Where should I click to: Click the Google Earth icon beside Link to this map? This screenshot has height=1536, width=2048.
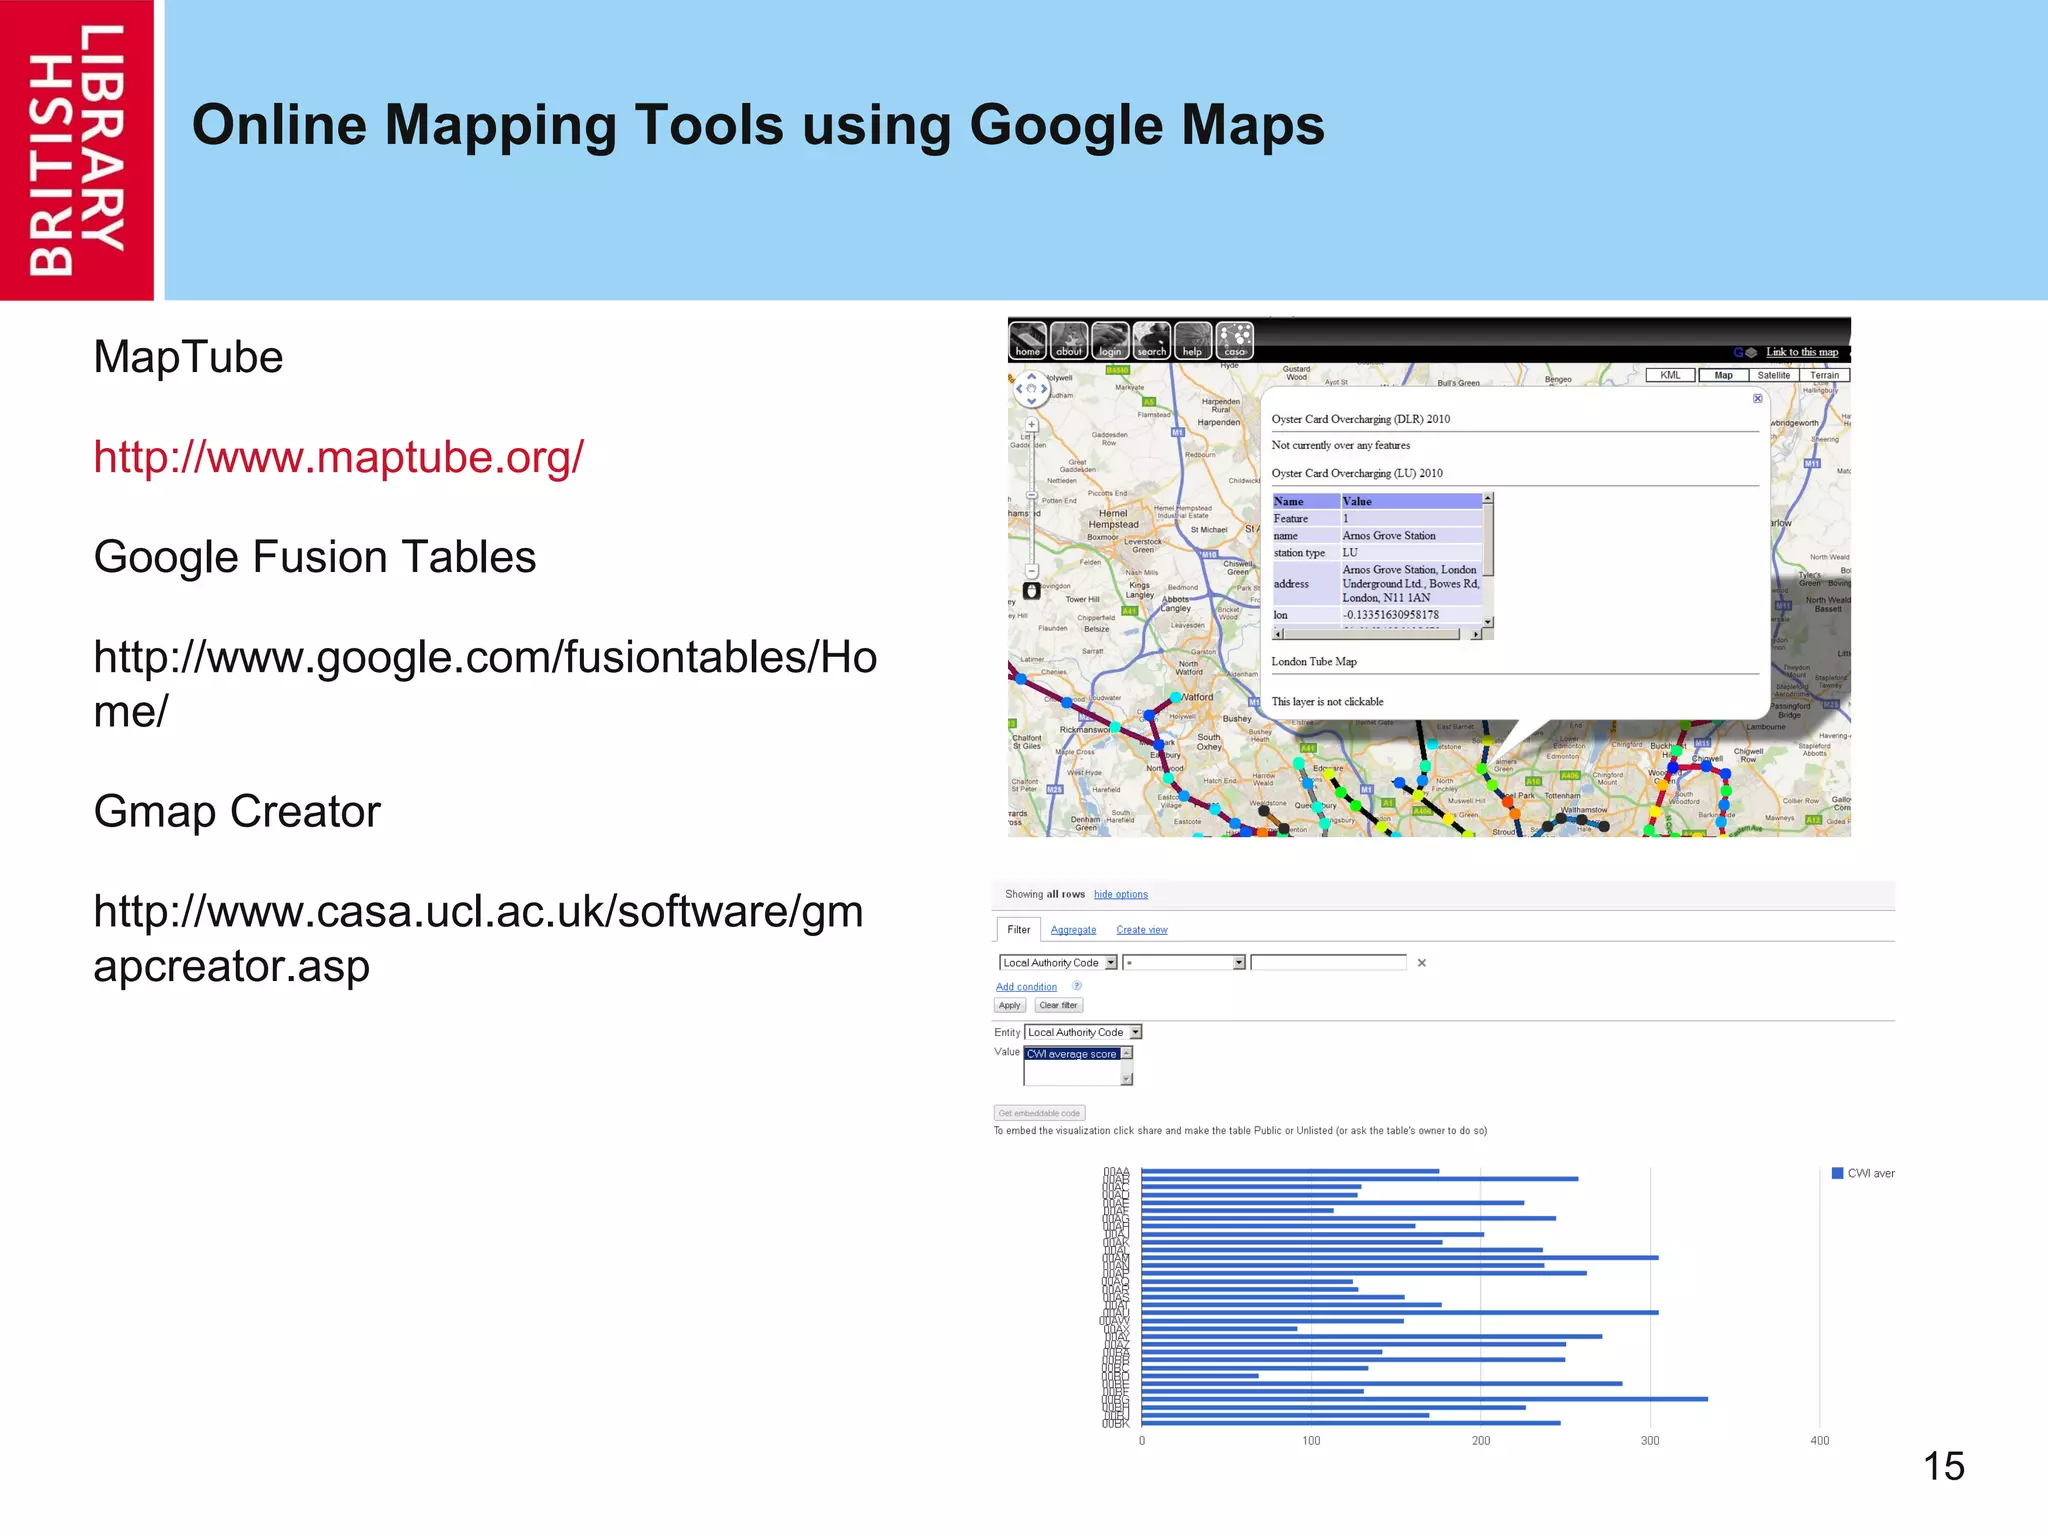point(1745,352)
